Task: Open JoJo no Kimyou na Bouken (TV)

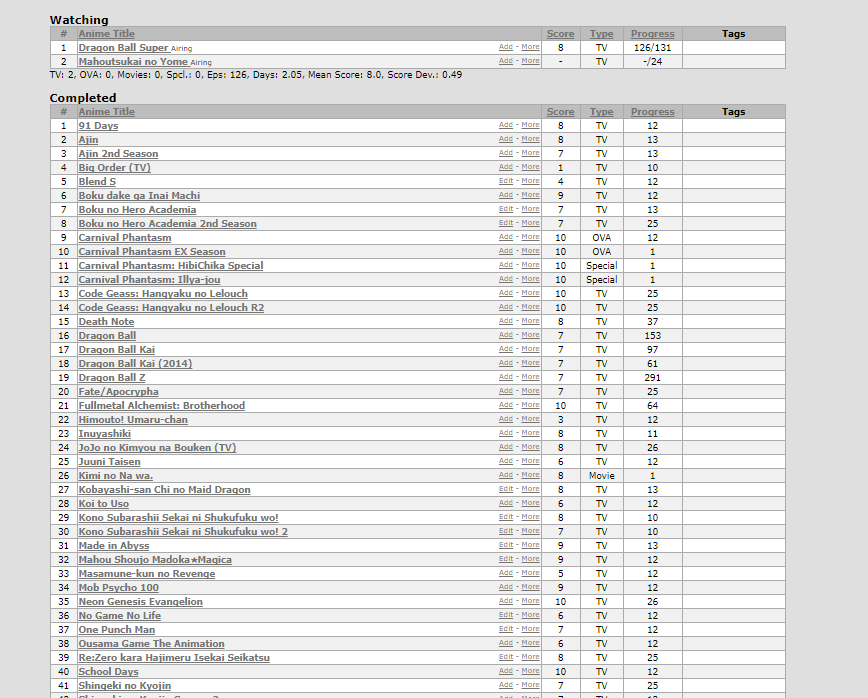Action: tap(157, 447)
